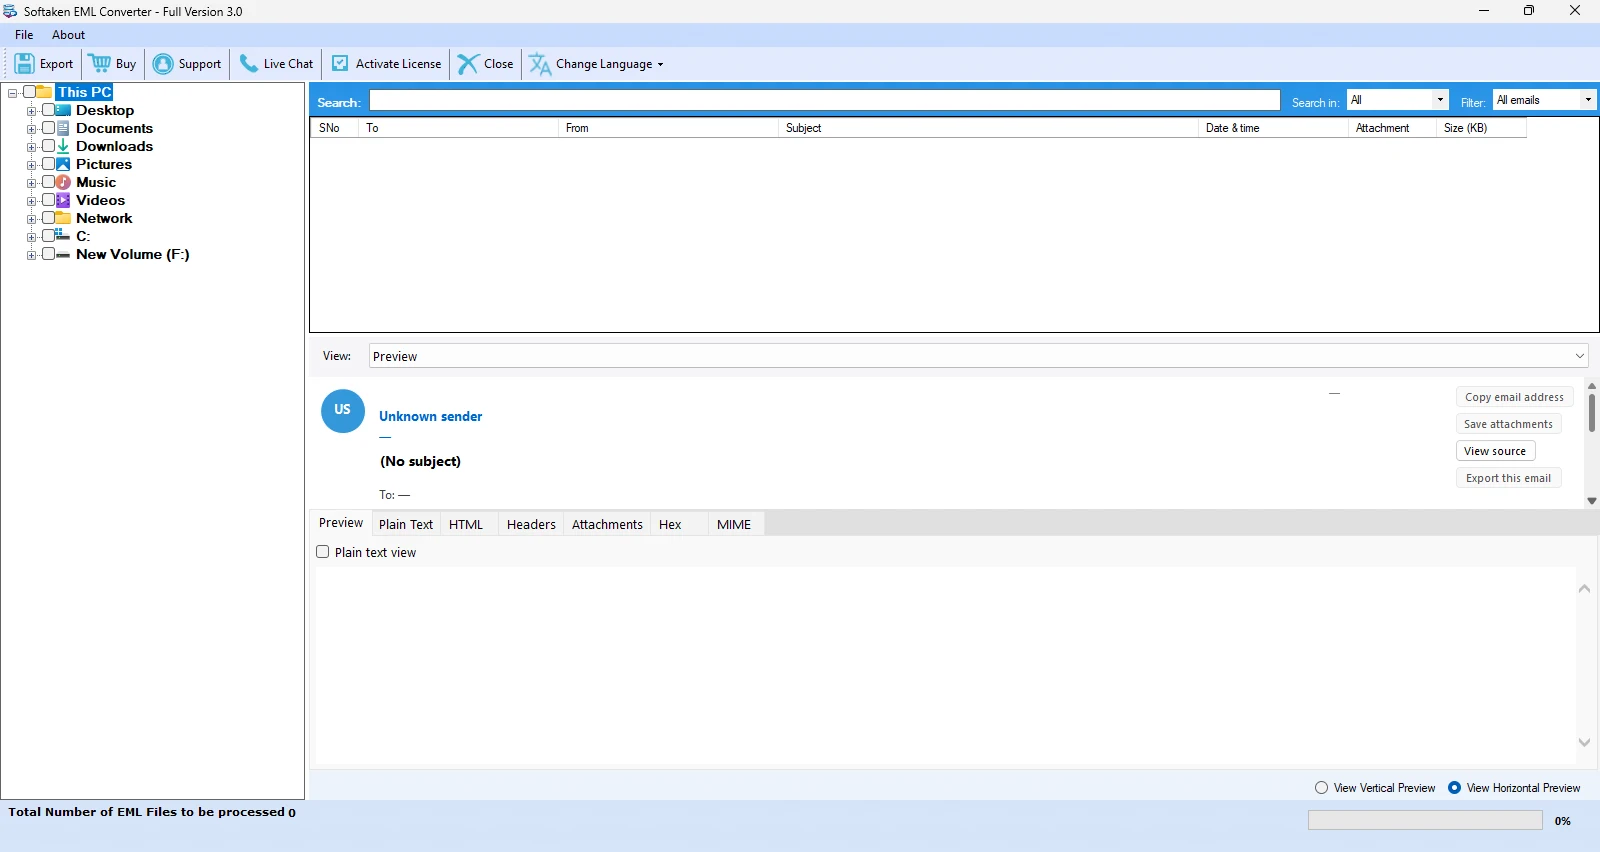Click the Change Language translate icon
The image size is (1600, 852).
coord(540,64)
